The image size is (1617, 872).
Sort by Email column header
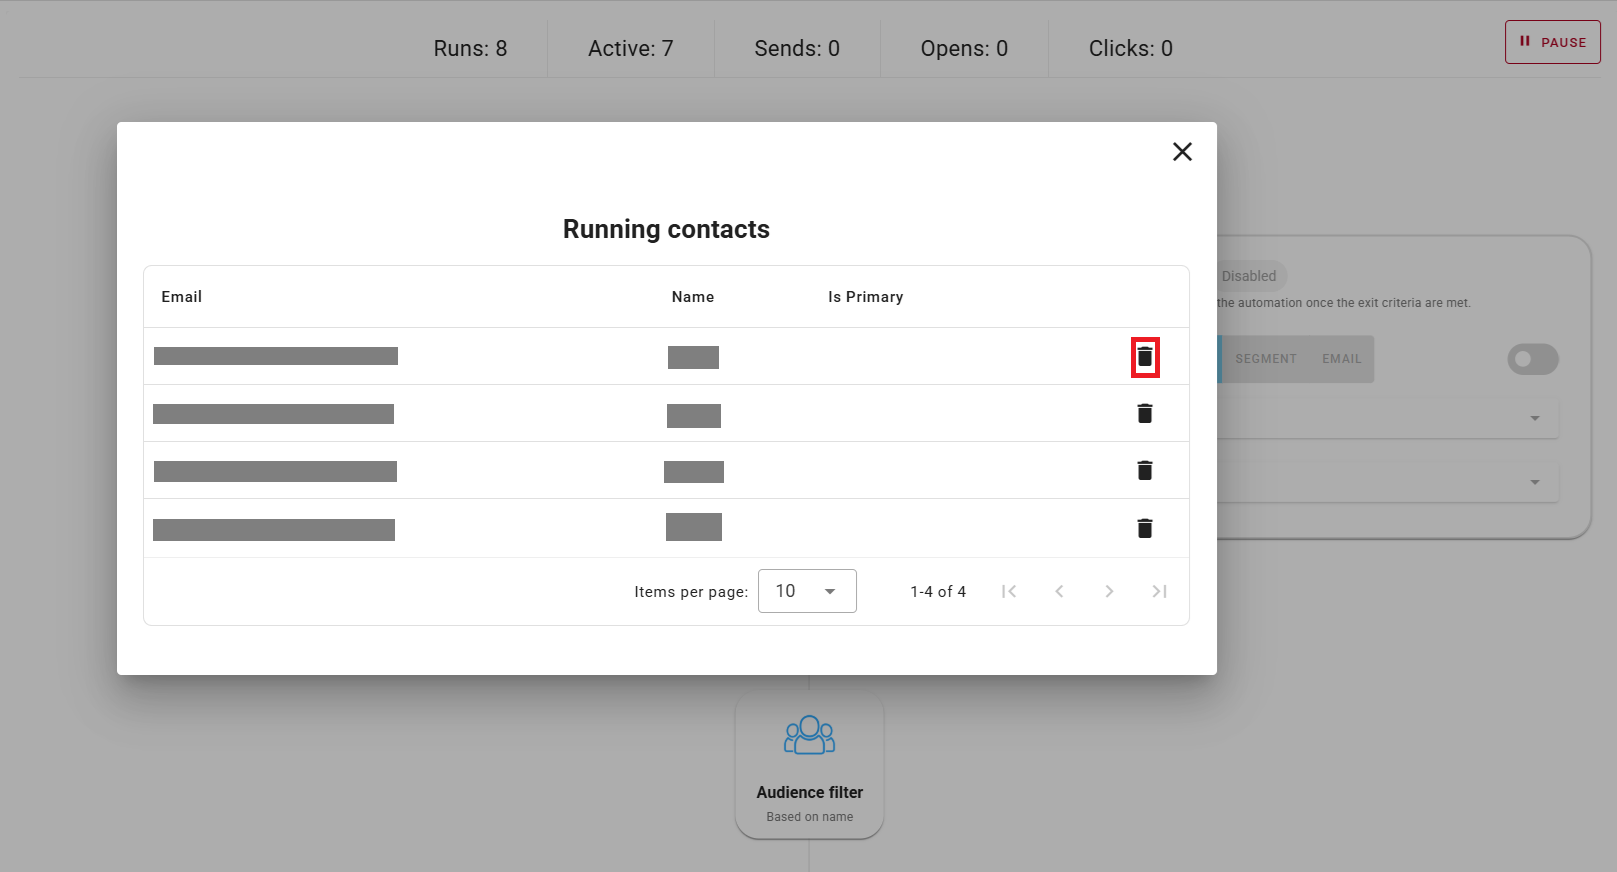pos(182,297)
